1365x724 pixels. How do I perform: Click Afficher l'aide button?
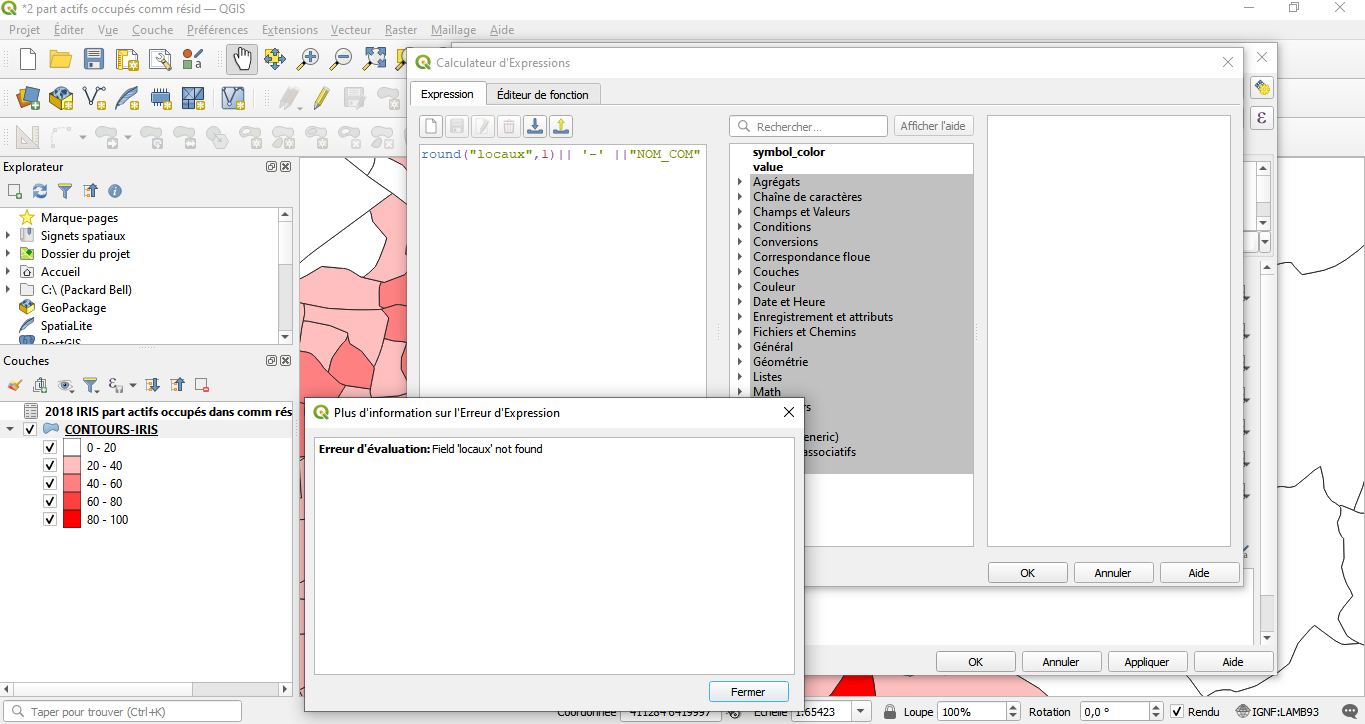(933, 126)
